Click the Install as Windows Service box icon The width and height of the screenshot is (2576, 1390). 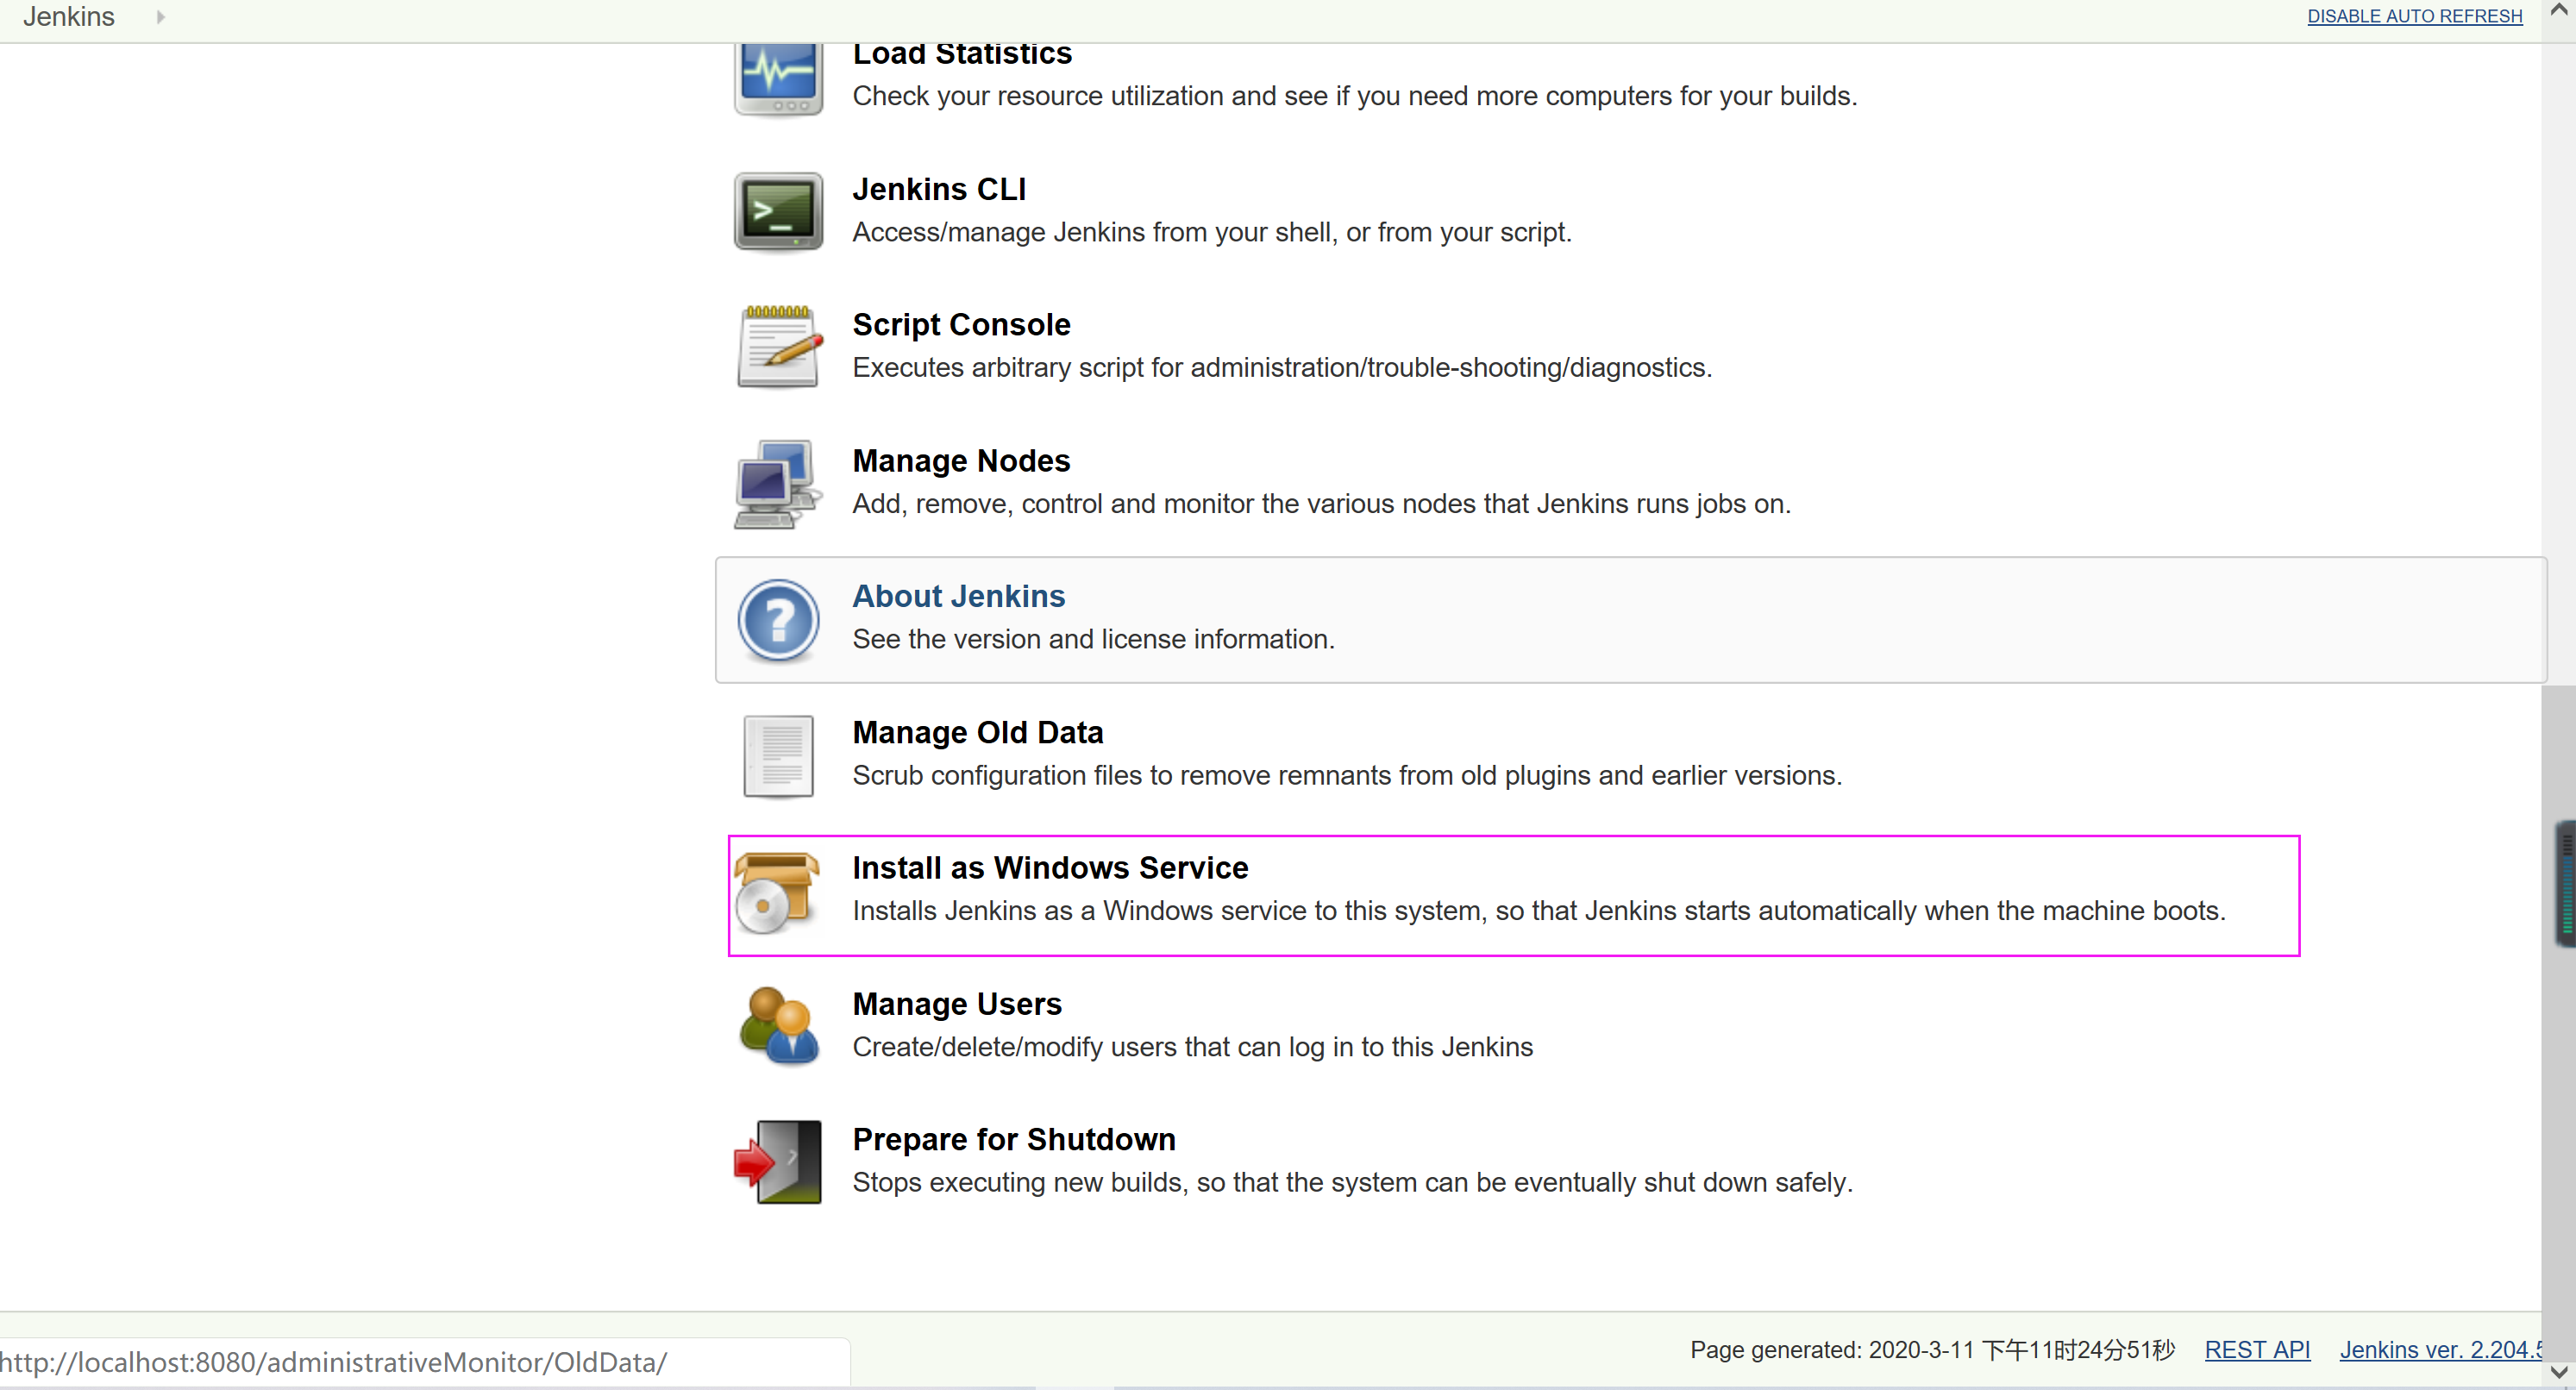click(x=778, y=892)
